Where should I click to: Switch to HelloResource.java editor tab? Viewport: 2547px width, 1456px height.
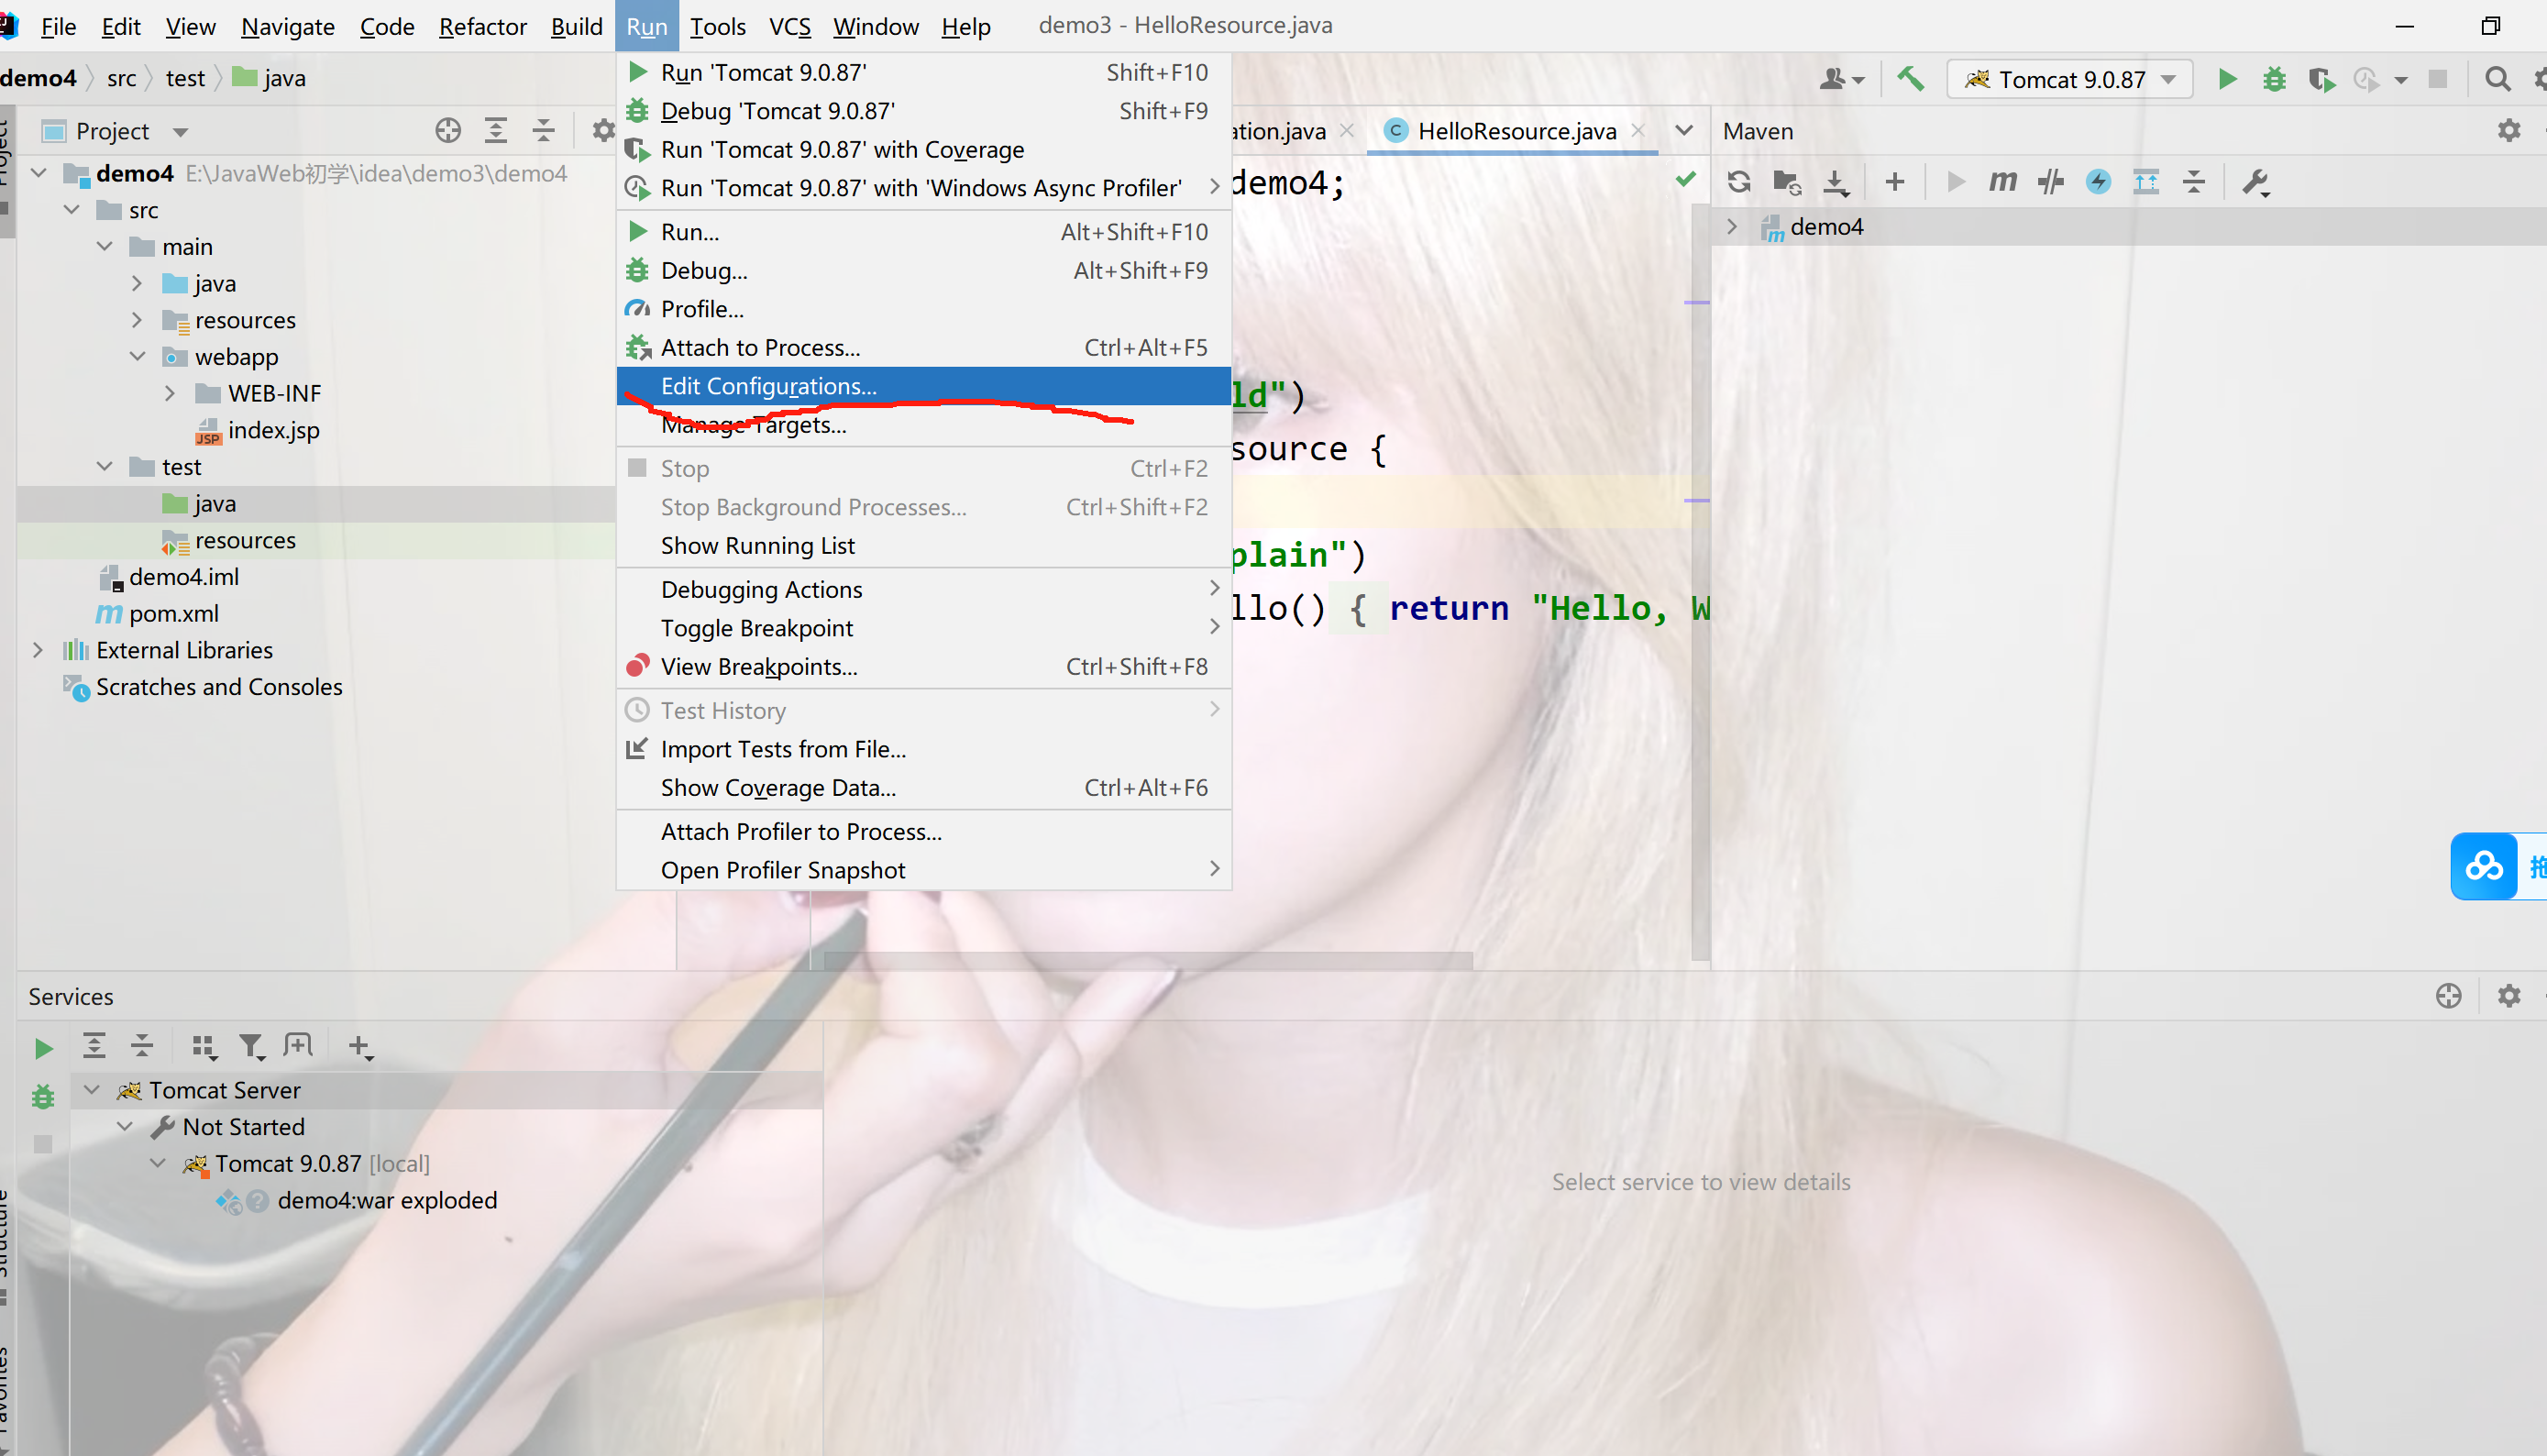pyautogui.click(x=1515, y=131)
